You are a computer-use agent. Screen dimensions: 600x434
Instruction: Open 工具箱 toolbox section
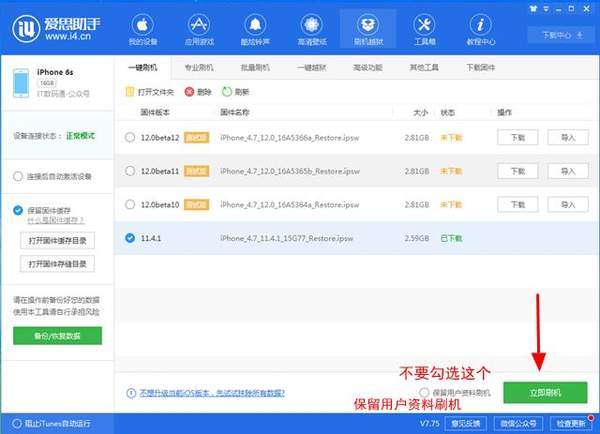click(x=424, y=30)
